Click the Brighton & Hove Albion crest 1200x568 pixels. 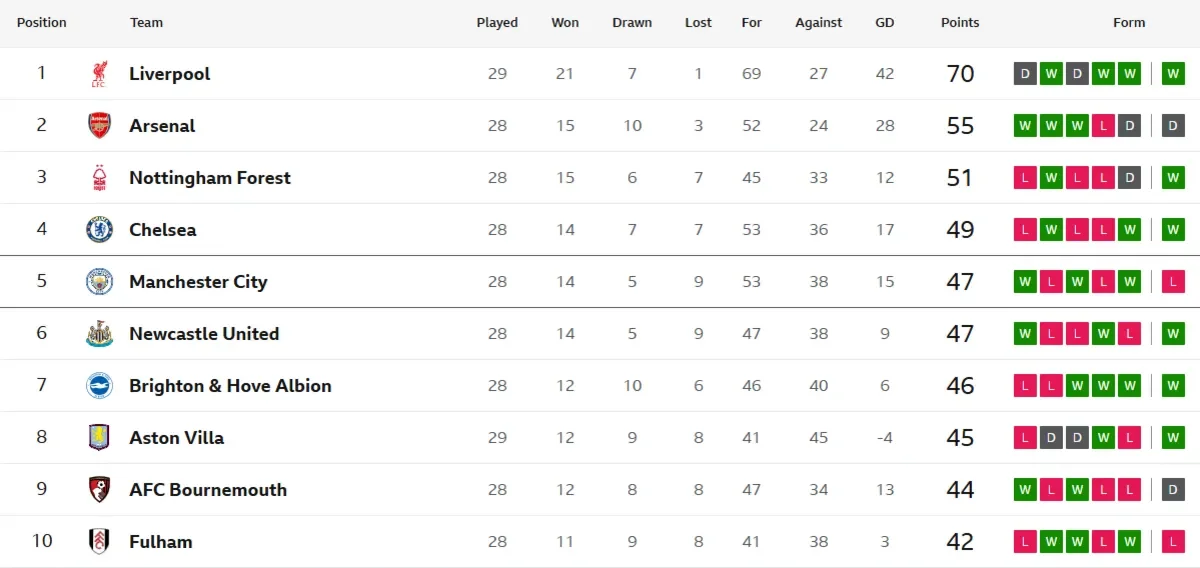coord(99,386)
